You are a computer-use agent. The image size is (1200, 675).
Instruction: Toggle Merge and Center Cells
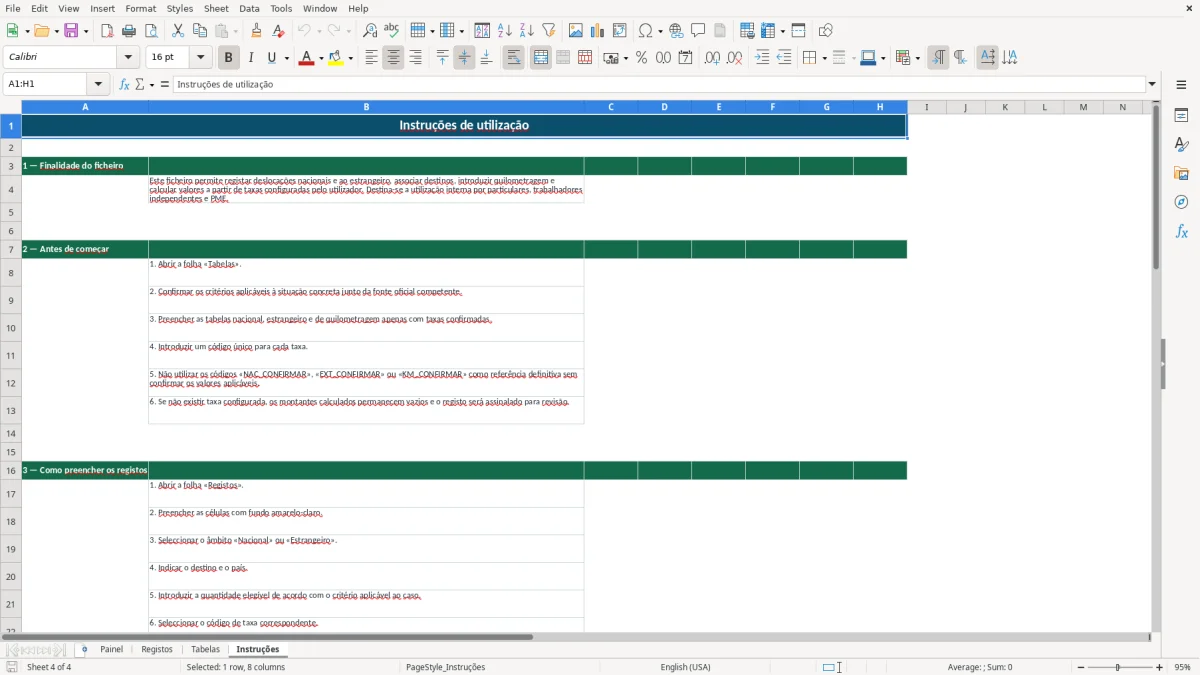pyautogui.click(x=541, y=58)
